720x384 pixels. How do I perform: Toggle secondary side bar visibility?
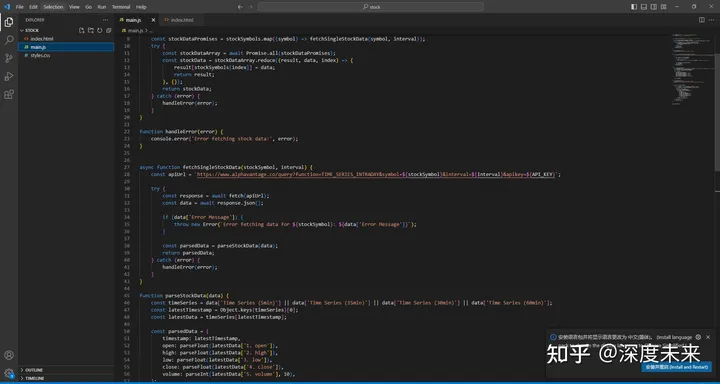(x=654, y=7)
